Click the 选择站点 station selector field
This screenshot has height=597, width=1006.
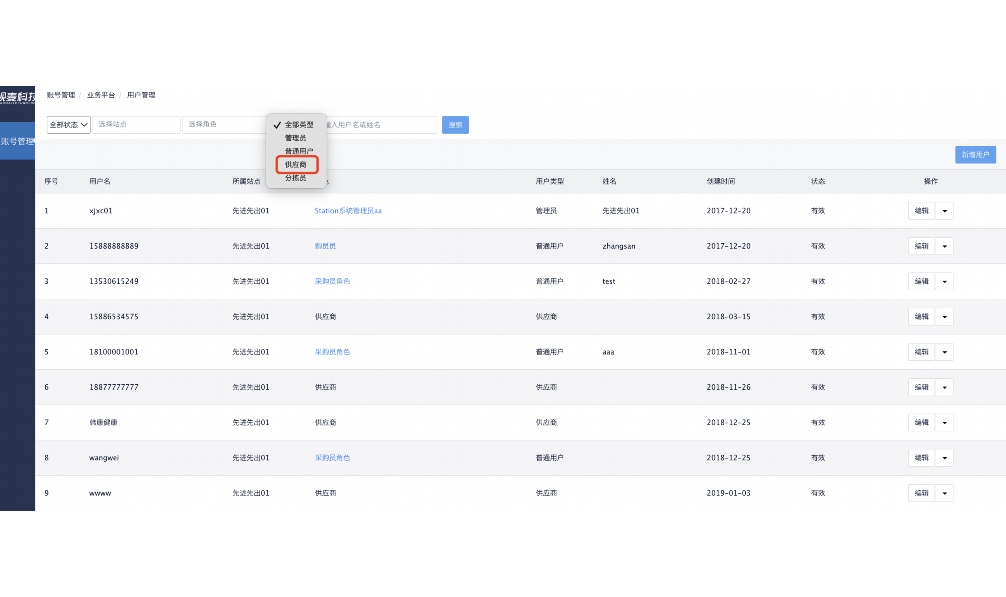click(137, 125)
